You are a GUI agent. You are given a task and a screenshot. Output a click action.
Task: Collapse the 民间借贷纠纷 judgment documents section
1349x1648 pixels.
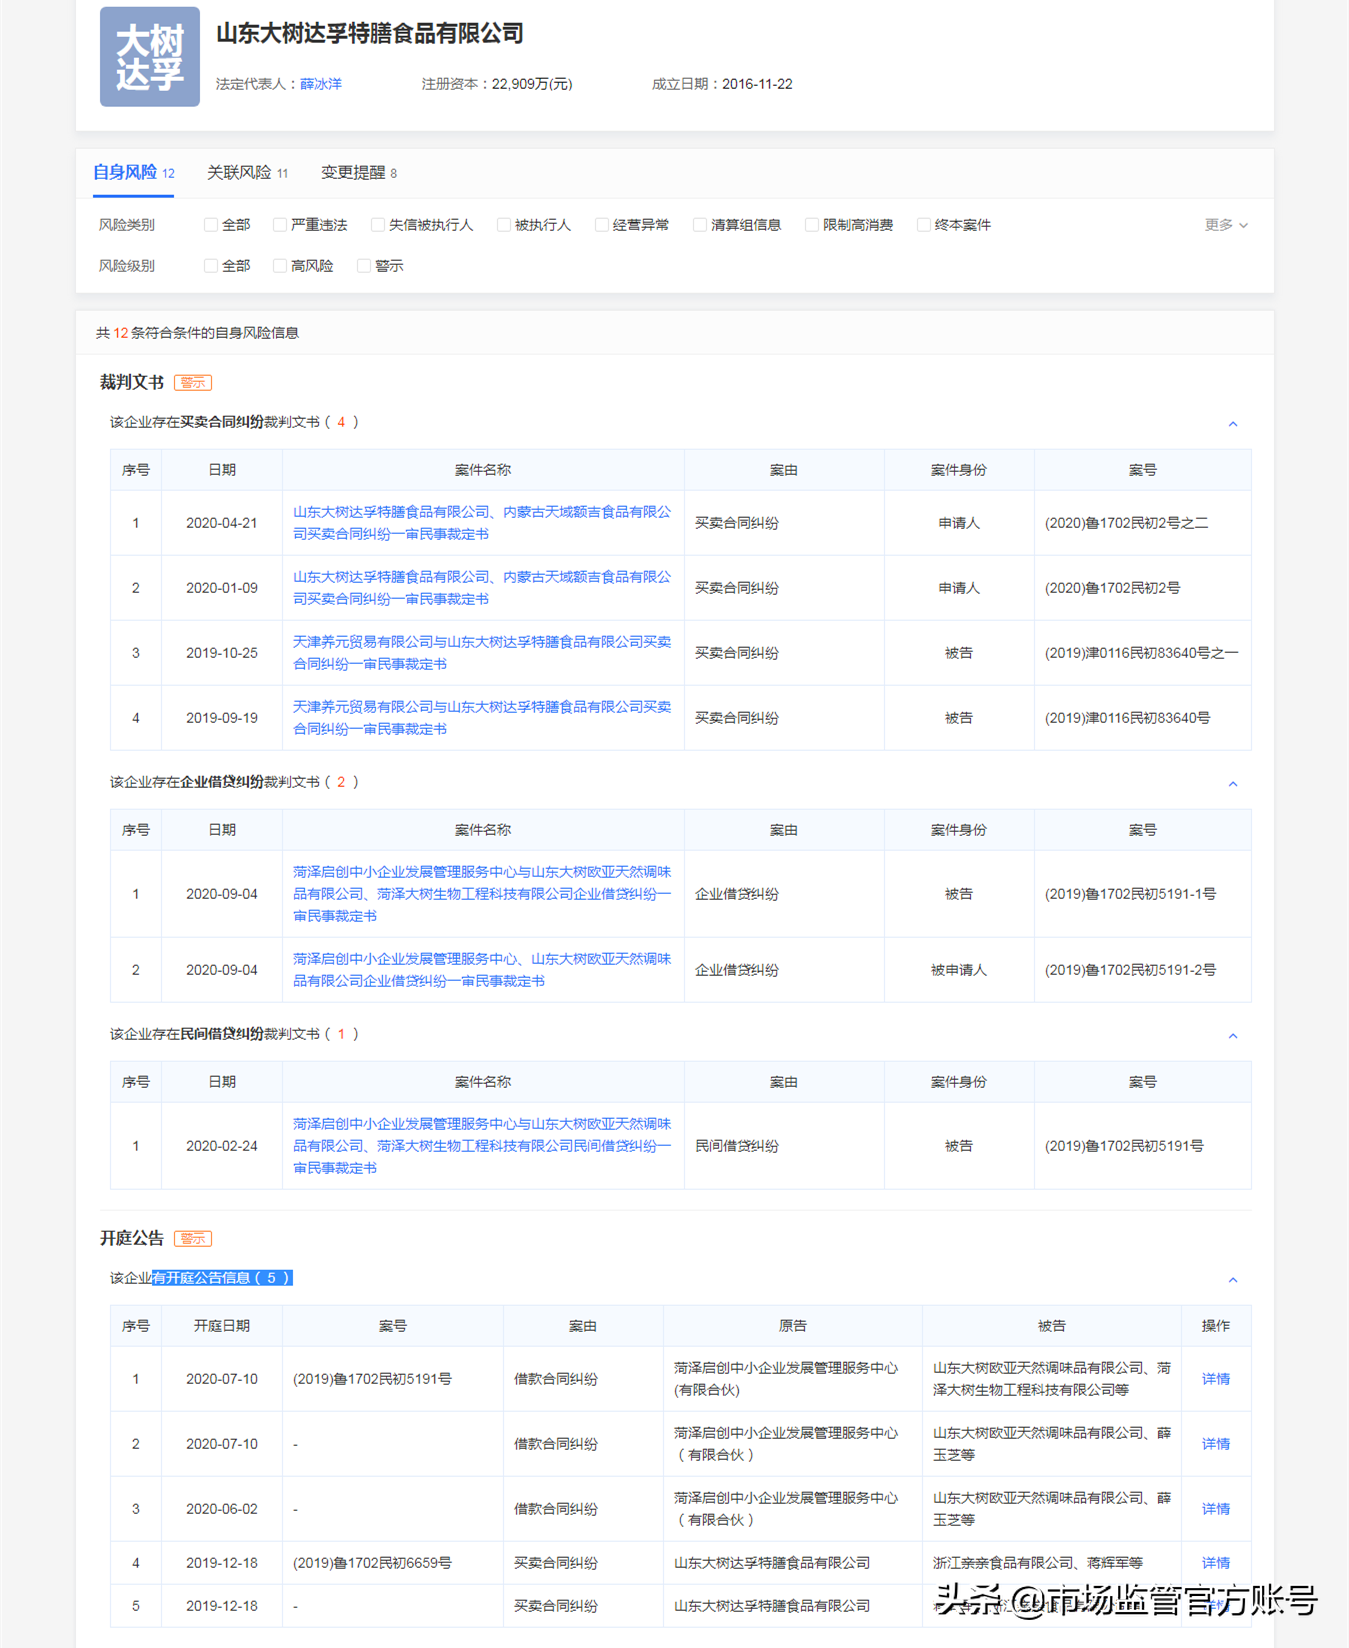[x=1233, y=1036]
